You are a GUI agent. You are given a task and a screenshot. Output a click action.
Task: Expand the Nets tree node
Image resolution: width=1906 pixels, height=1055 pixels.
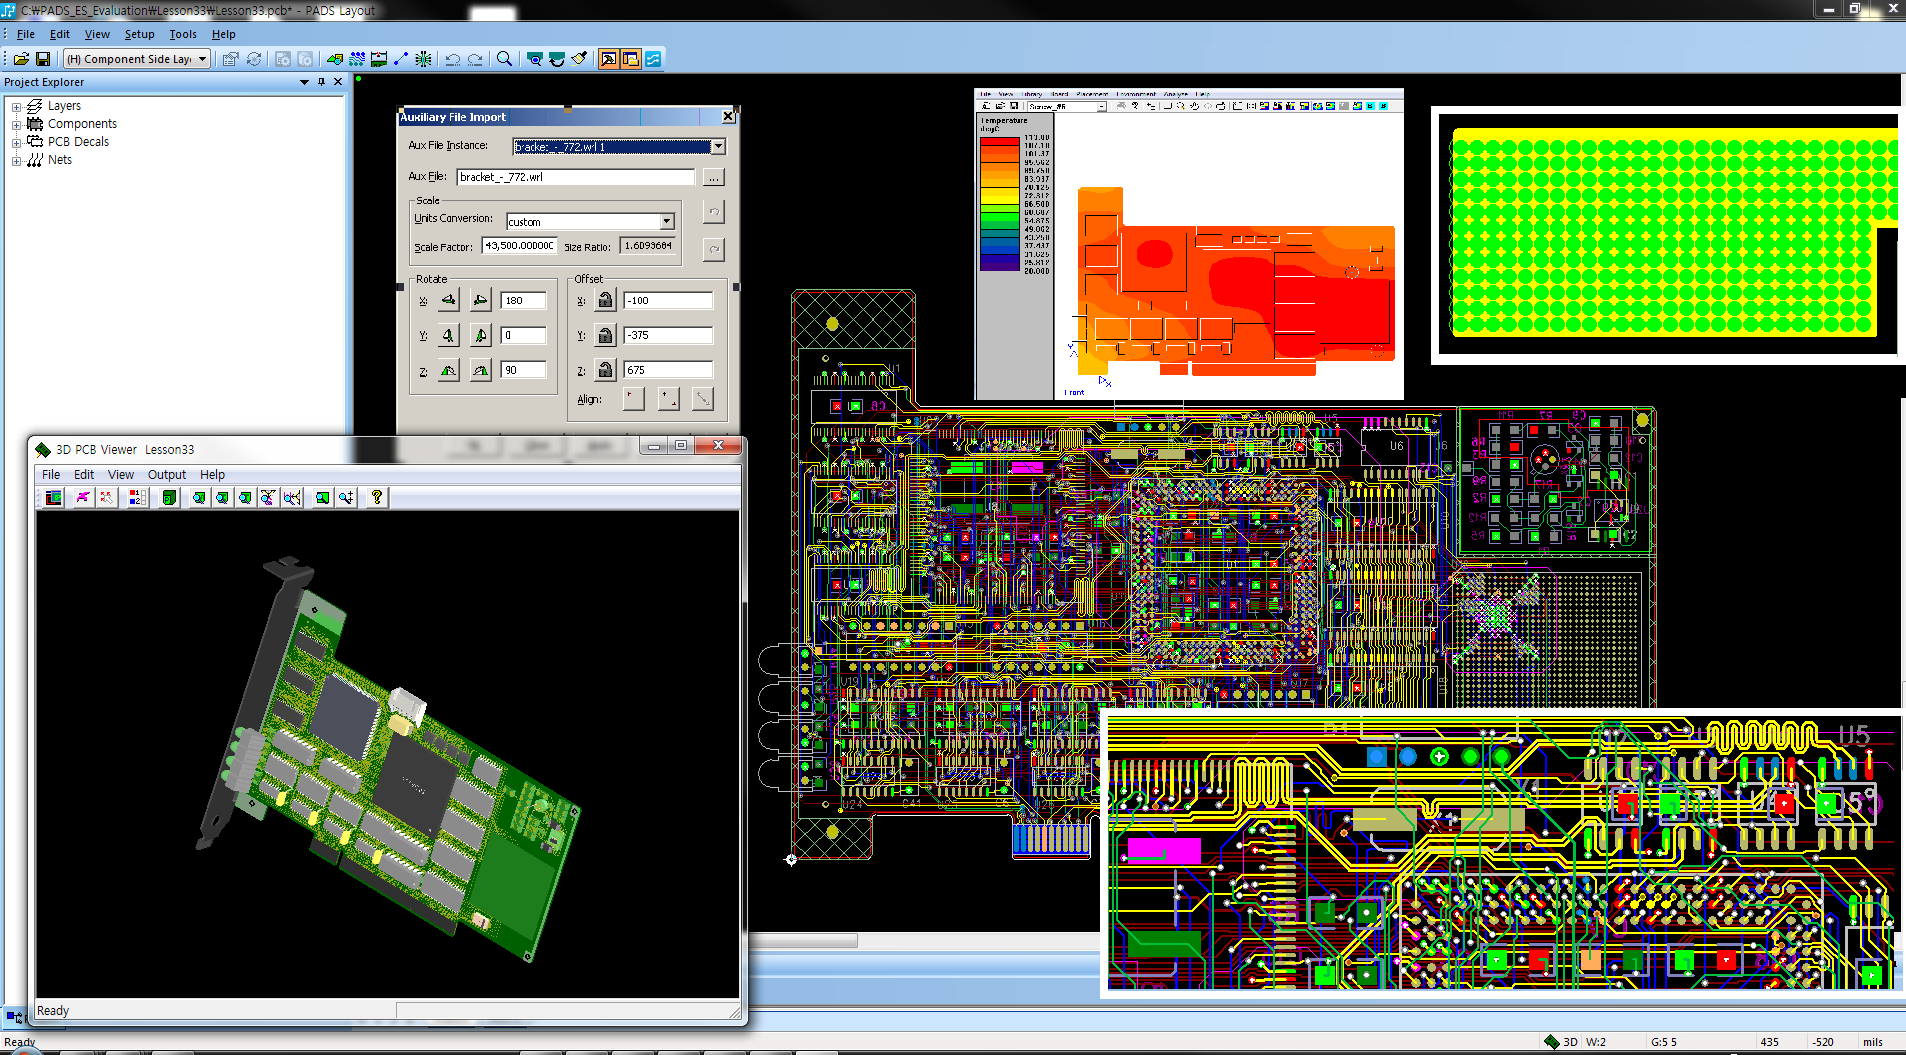tap(16, 161)
